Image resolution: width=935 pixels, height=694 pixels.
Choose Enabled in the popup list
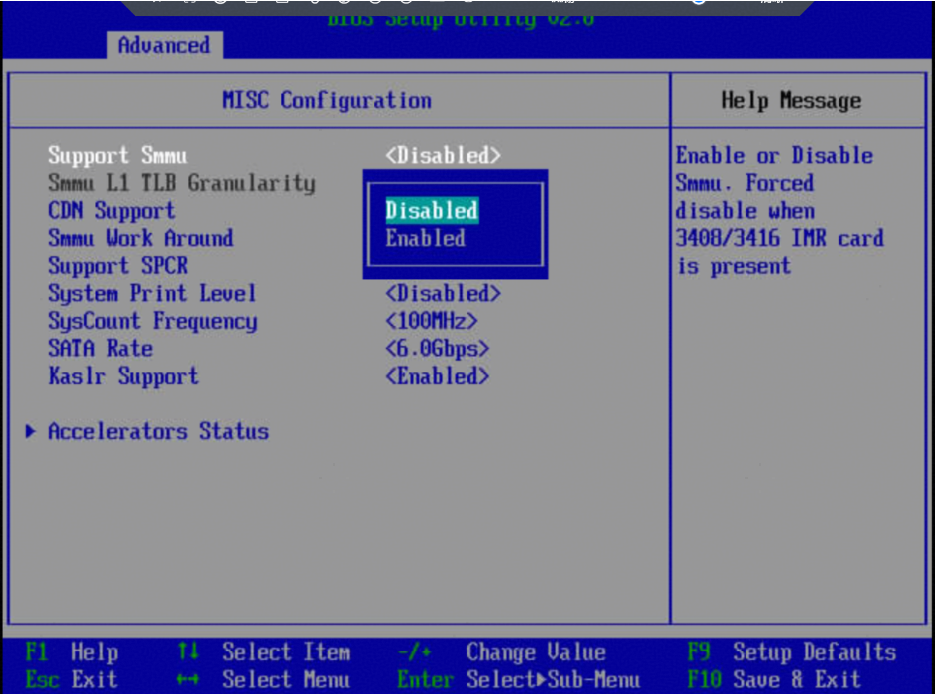click(x=425, y=239)
